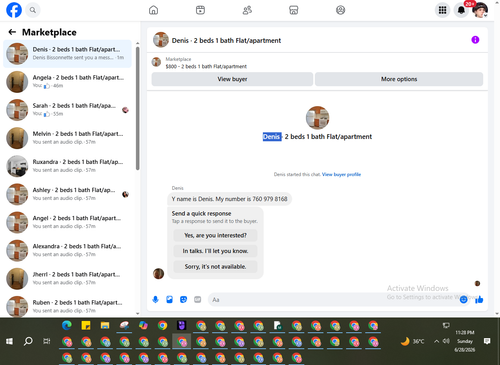This screenshot has width=500, height=365.
Task: Open Windows taskbar search
Action: pyautogui.click(x=28, y=341)
